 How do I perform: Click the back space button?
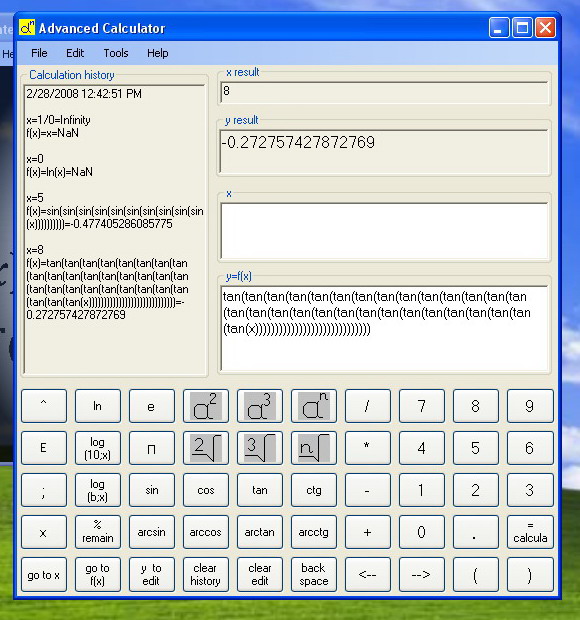[x=314, y=575]
